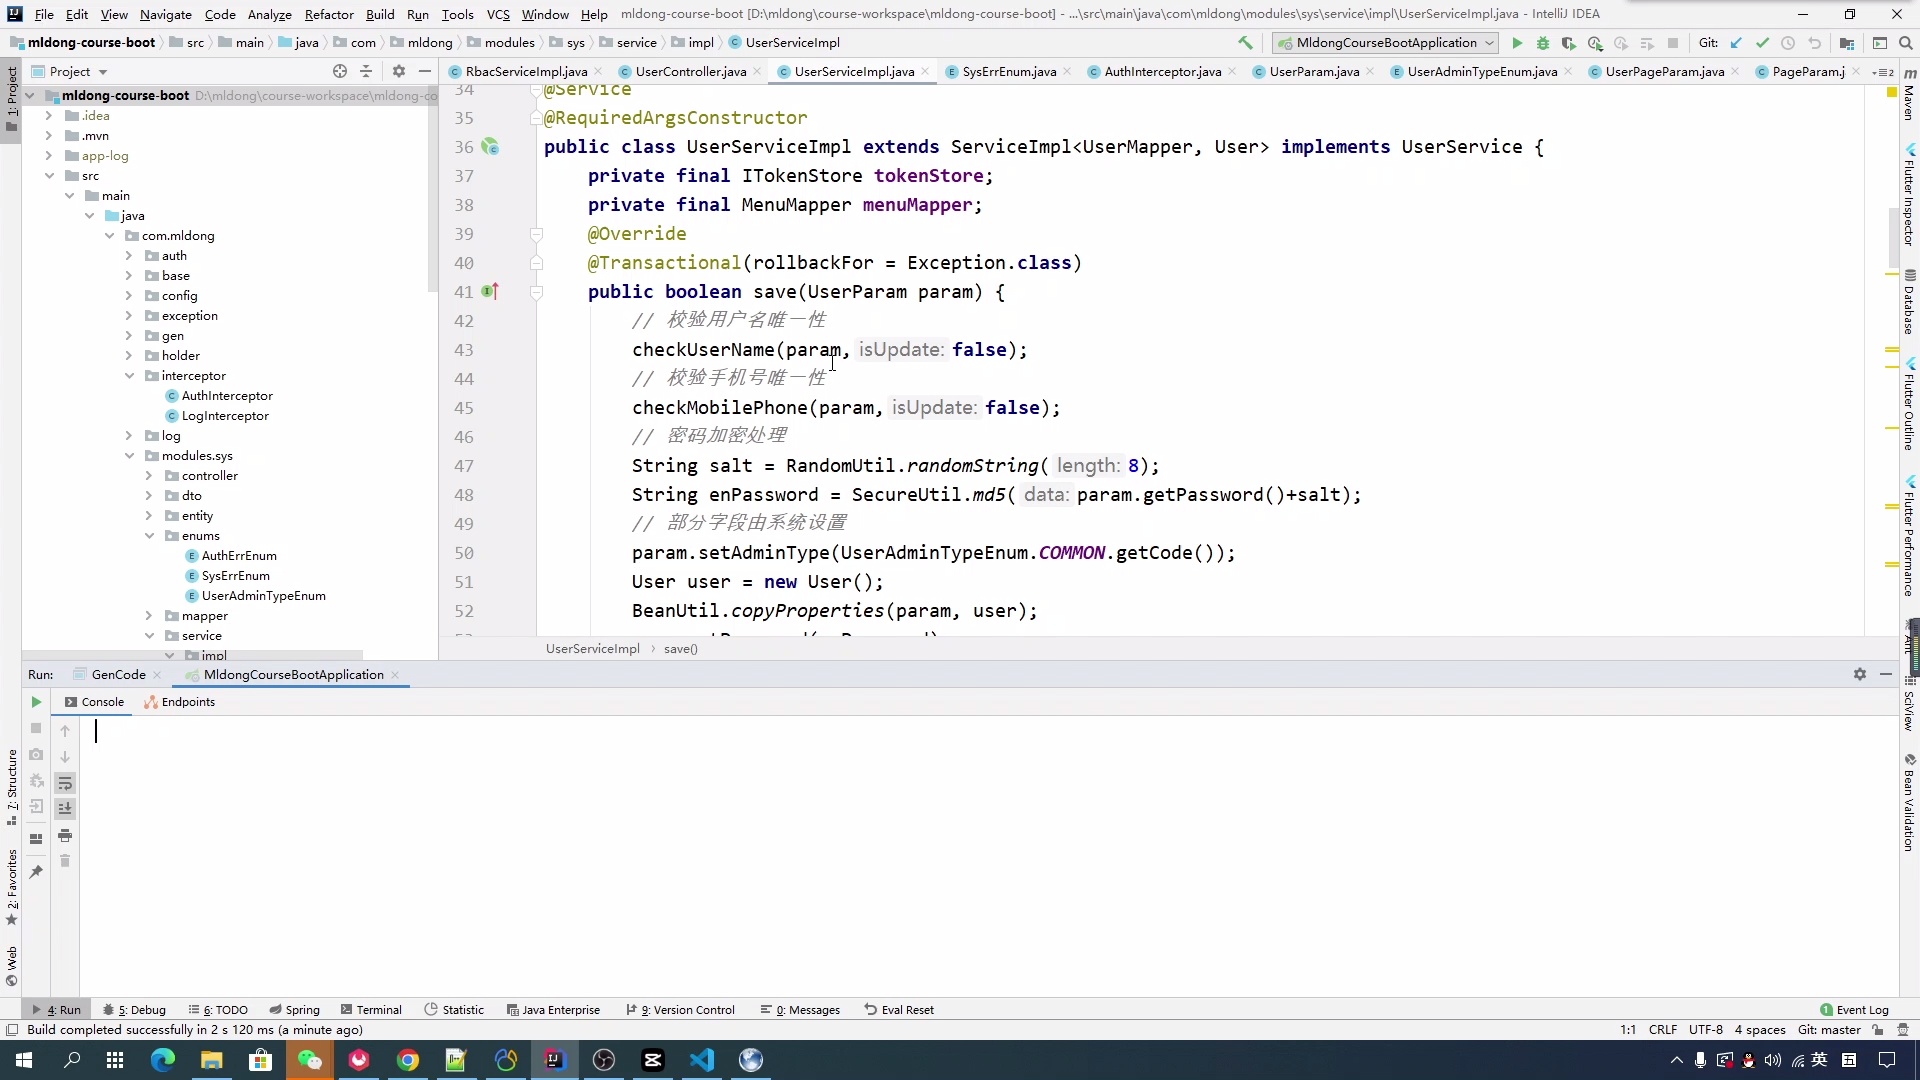Toggle scroll to end in console
Image resolution: width=1920 pixels, height=1080 pixels.
click(x=65, y=808)
